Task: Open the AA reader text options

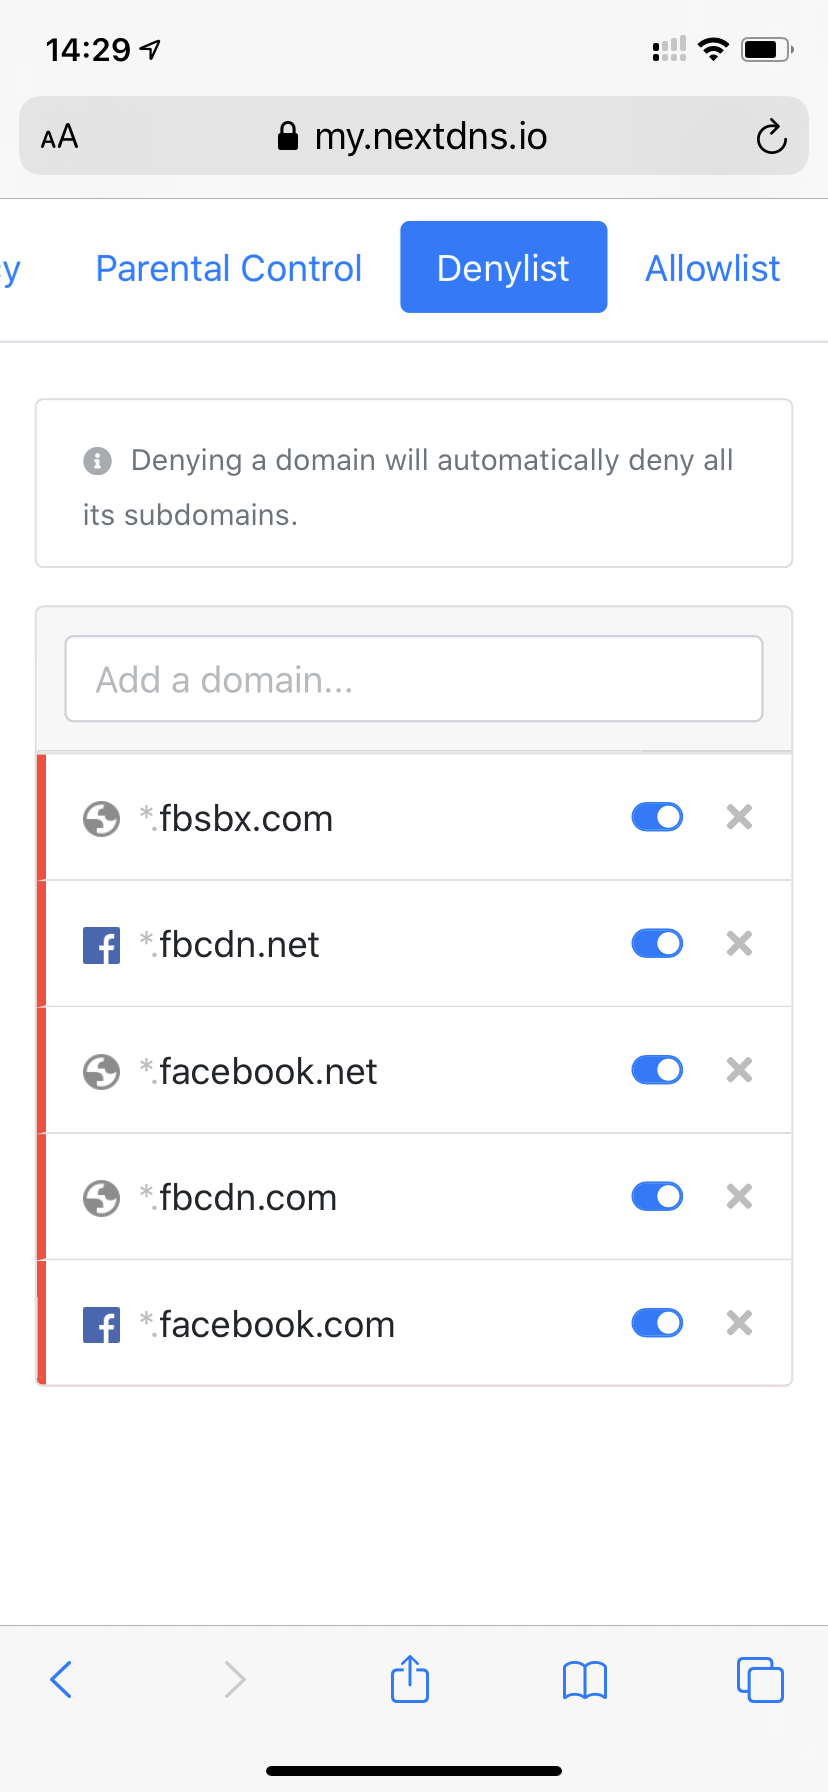Action: click(x=59, y=137)
